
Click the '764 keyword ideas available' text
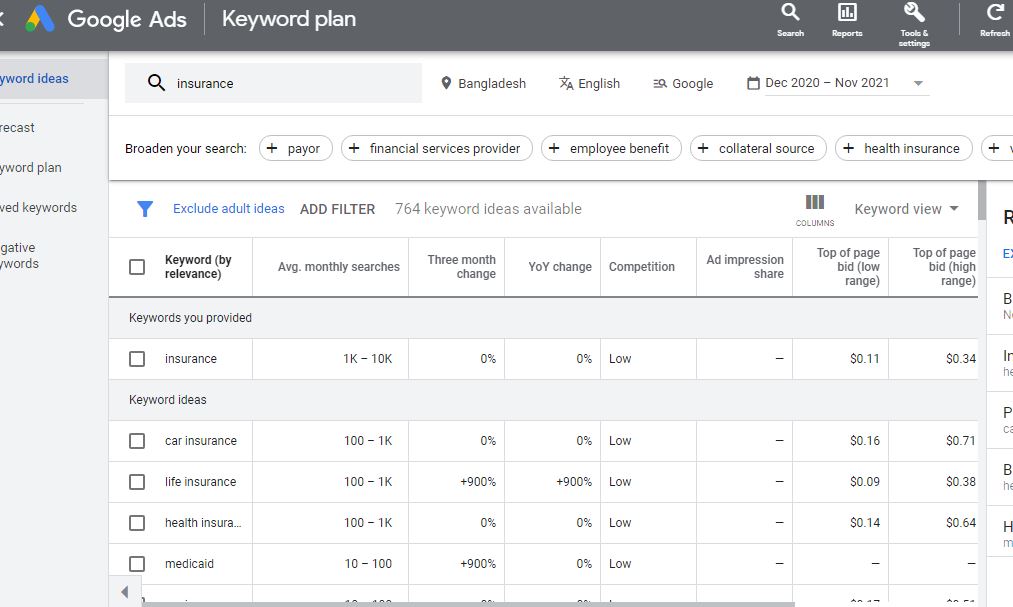click(488, 209)
